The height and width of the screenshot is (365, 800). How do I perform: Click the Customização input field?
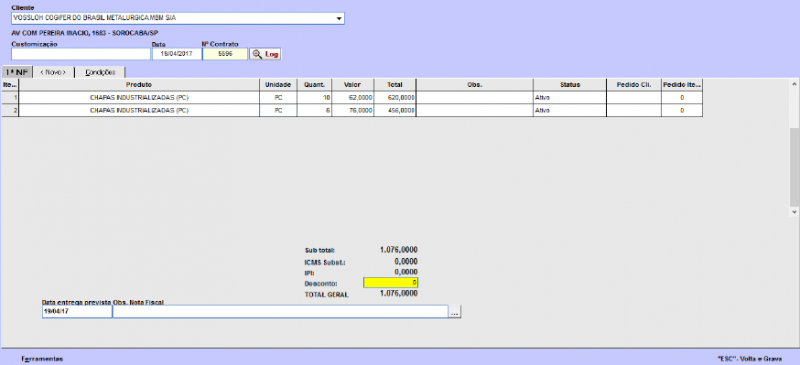pyautogui.click(x=81, y=54)
